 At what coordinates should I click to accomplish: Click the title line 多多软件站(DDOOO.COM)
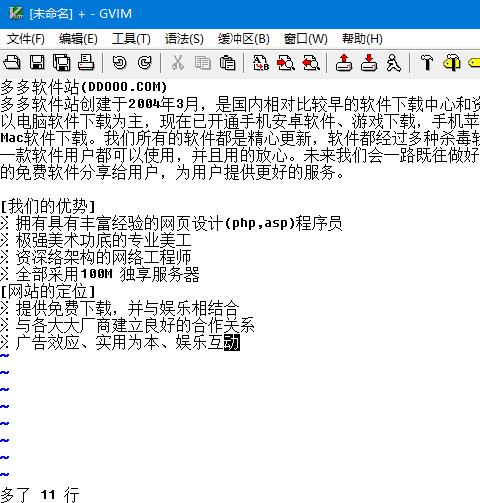click(83, 87)
